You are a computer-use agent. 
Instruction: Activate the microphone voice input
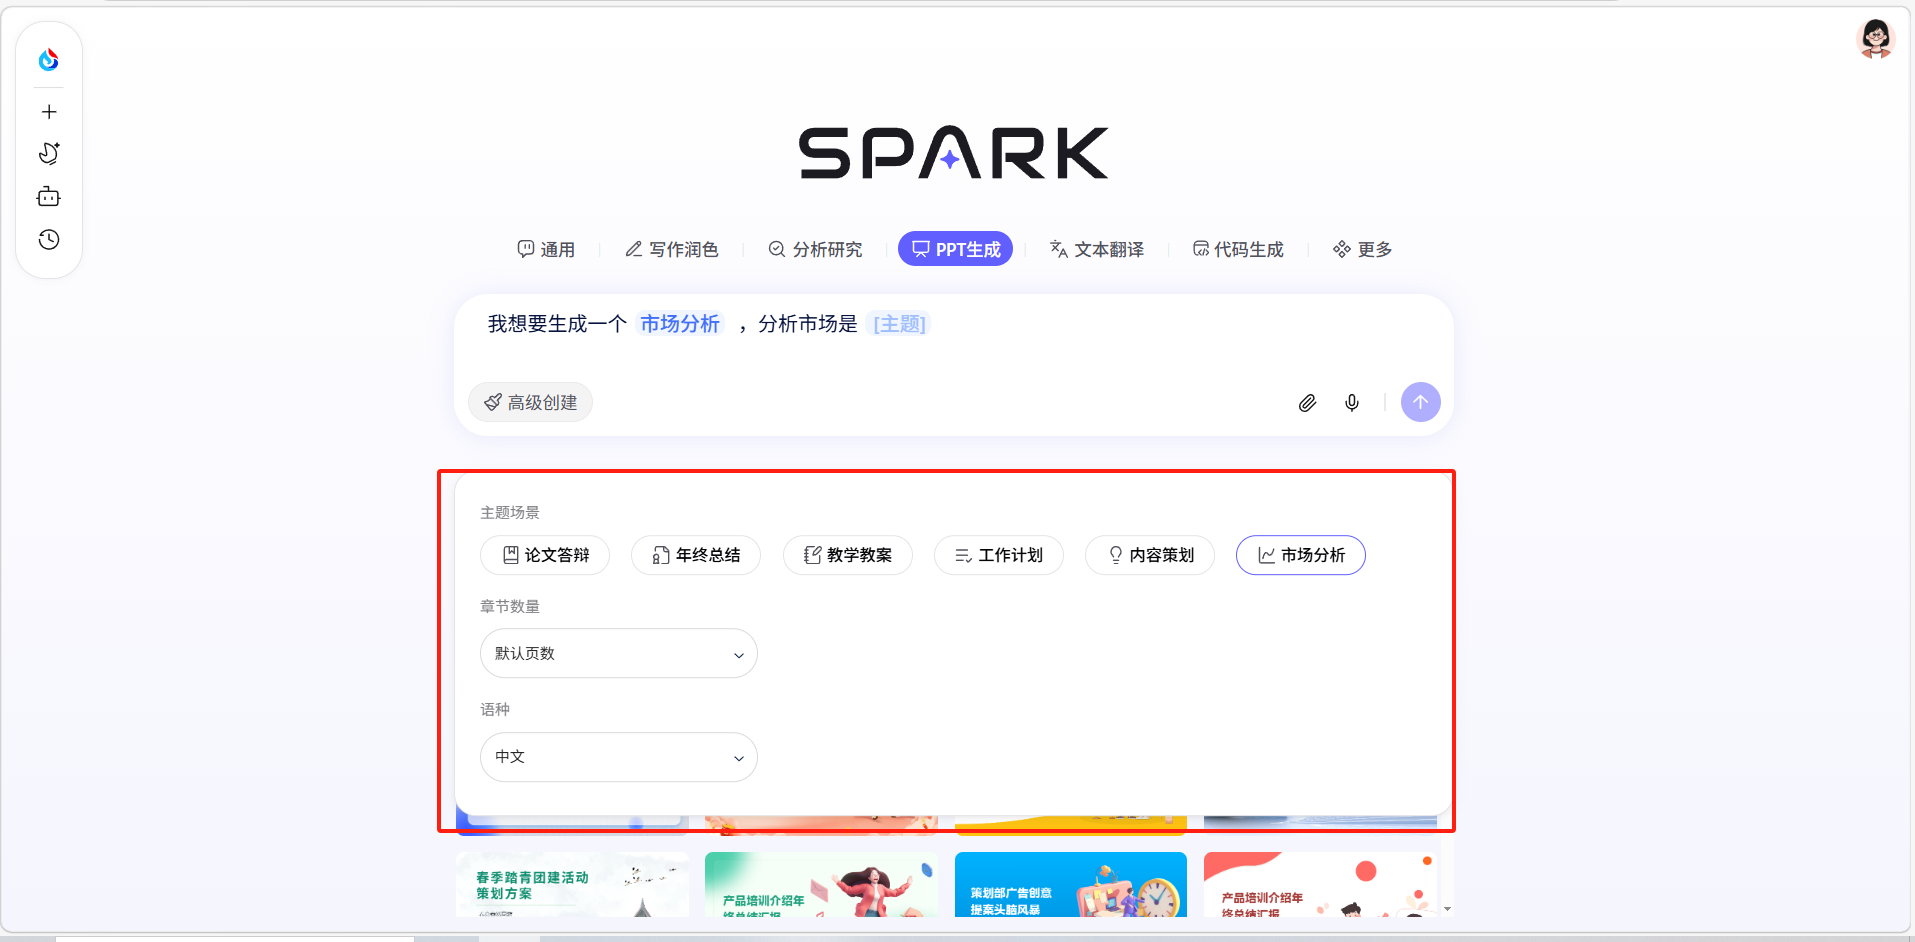(1352, 403)
